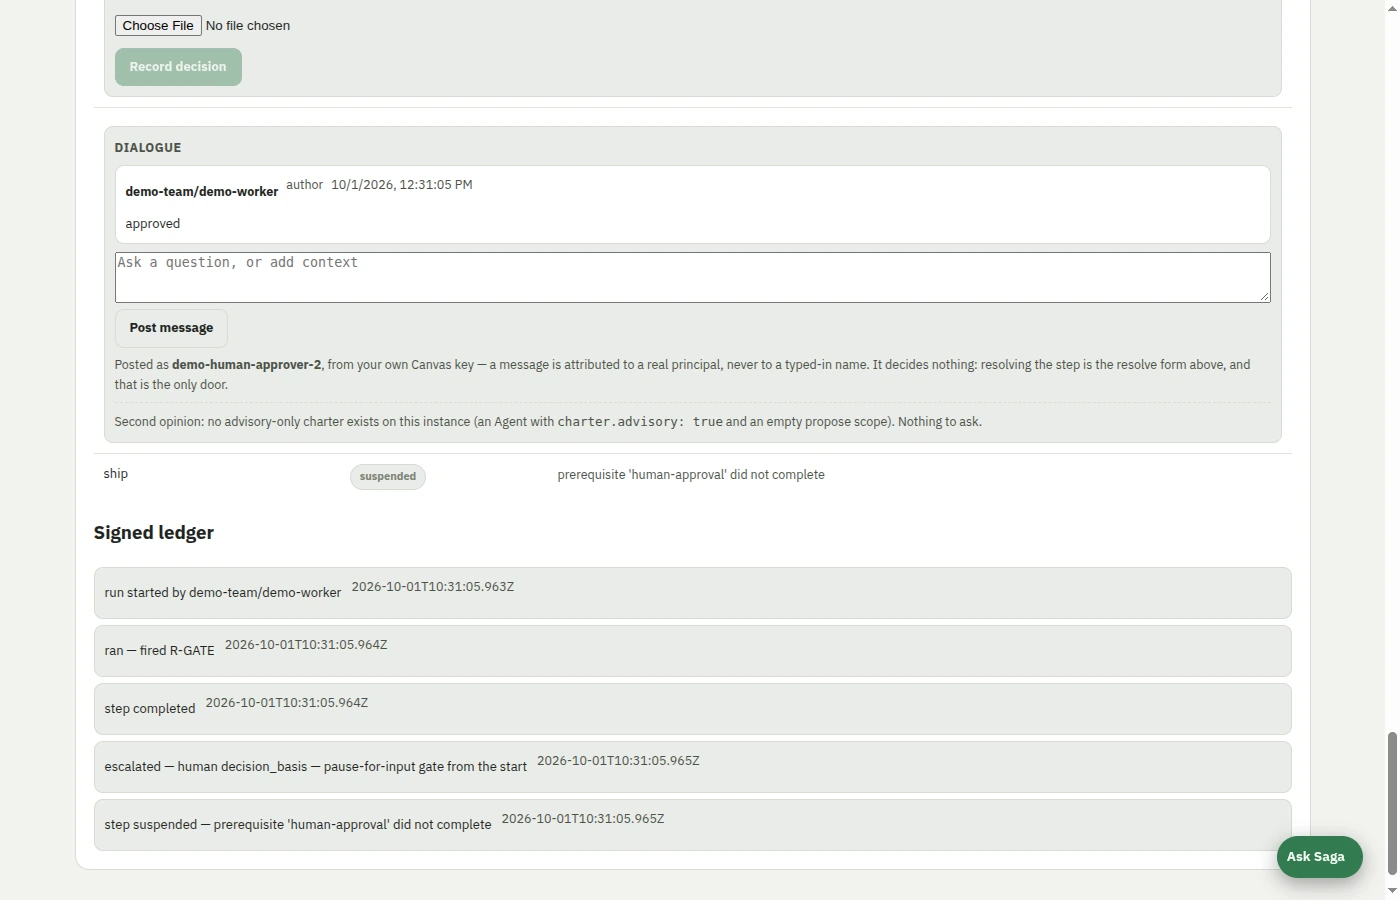Click the 'No file chosen' label

[248, 26]
